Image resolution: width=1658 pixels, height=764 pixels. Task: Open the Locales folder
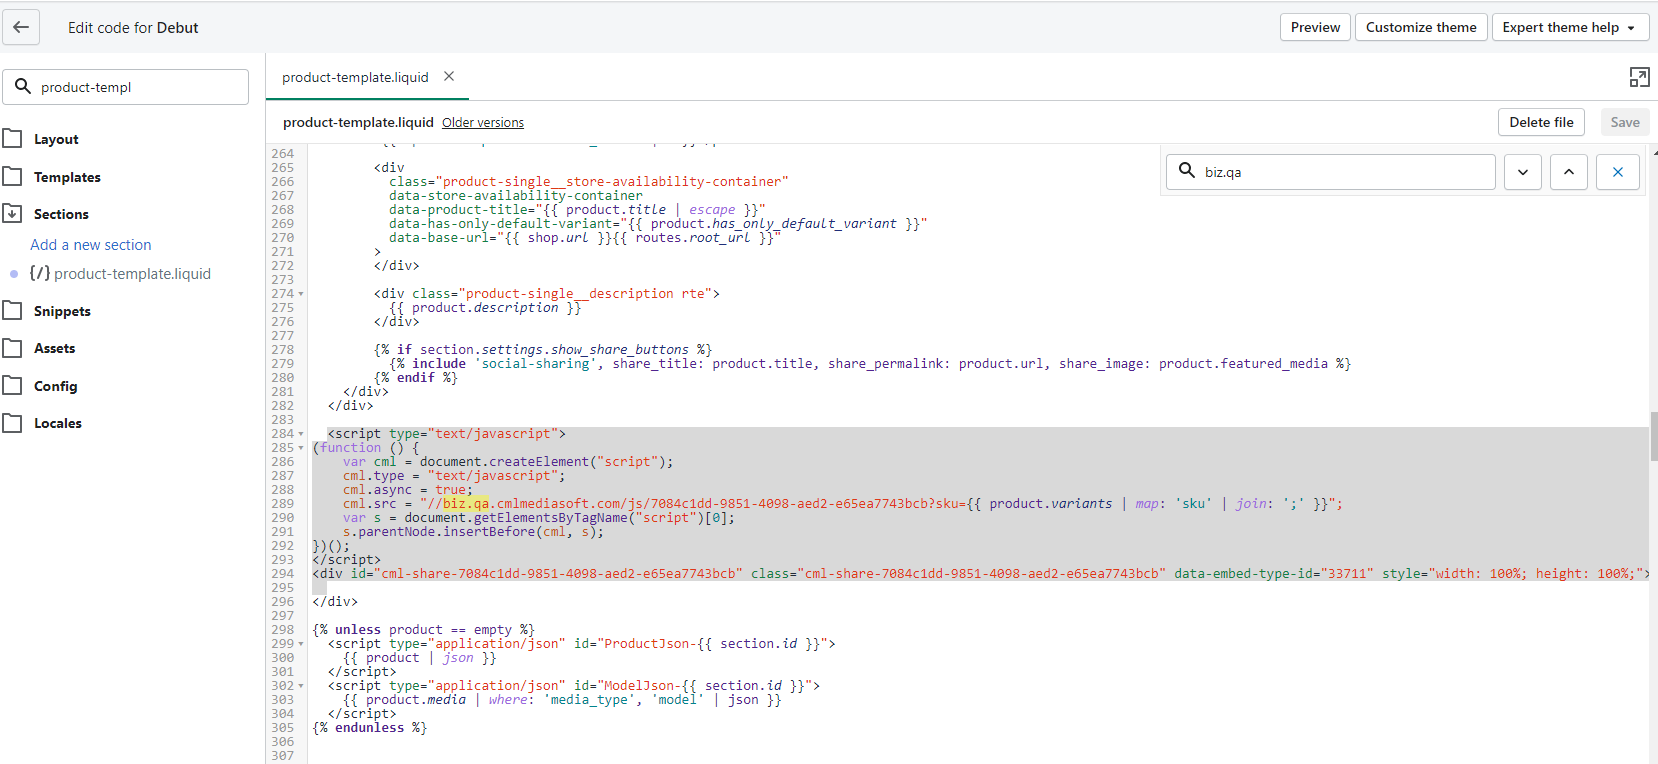(58, 423)
